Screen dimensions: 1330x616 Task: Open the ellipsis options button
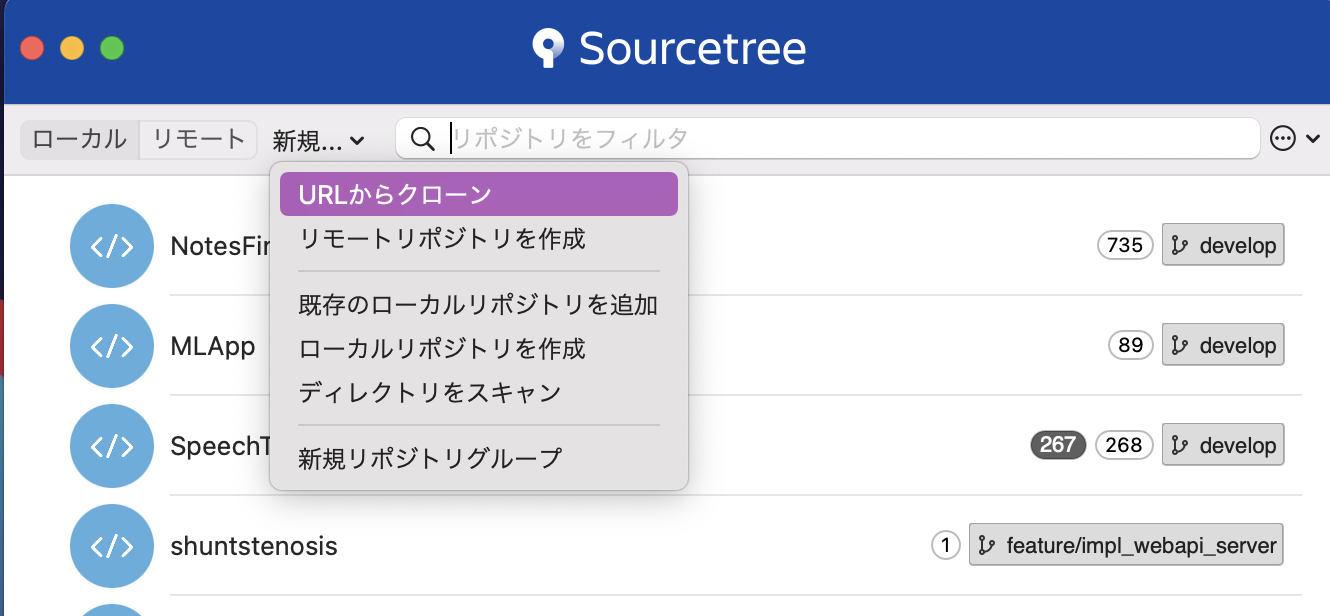click(1283, 139)
